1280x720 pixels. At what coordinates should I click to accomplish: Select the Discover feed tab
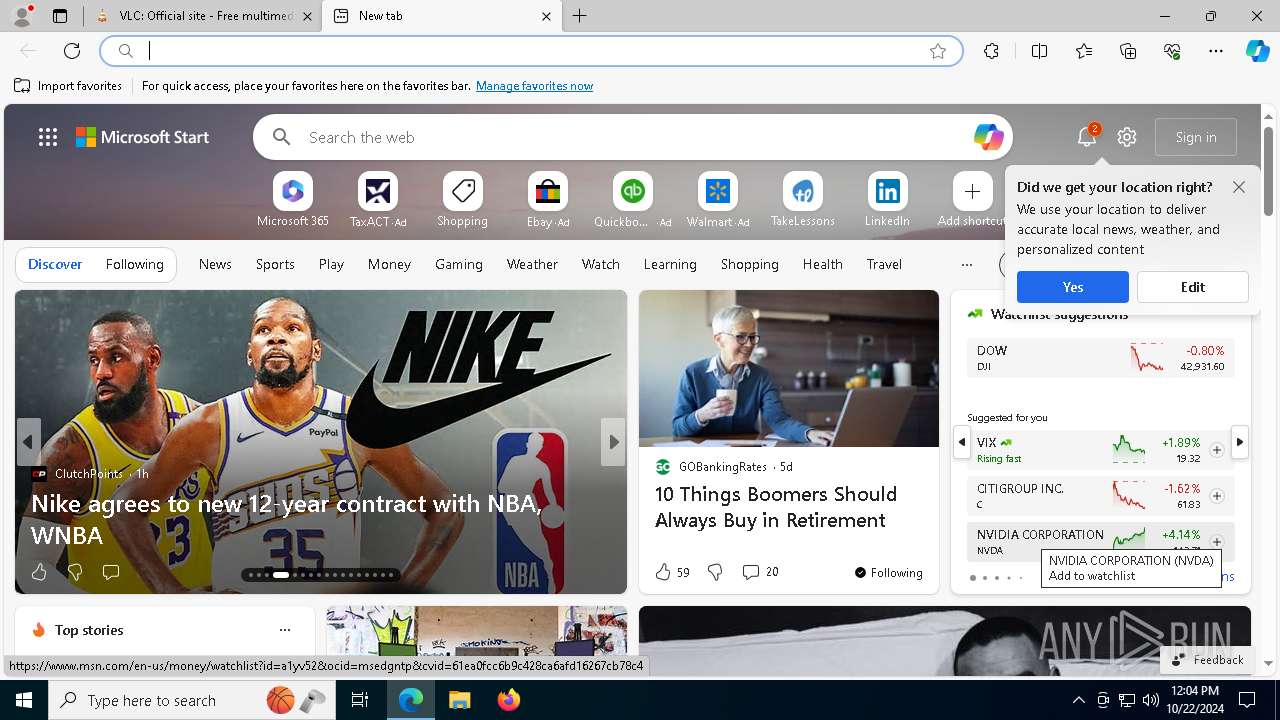(x=55, y=265)
